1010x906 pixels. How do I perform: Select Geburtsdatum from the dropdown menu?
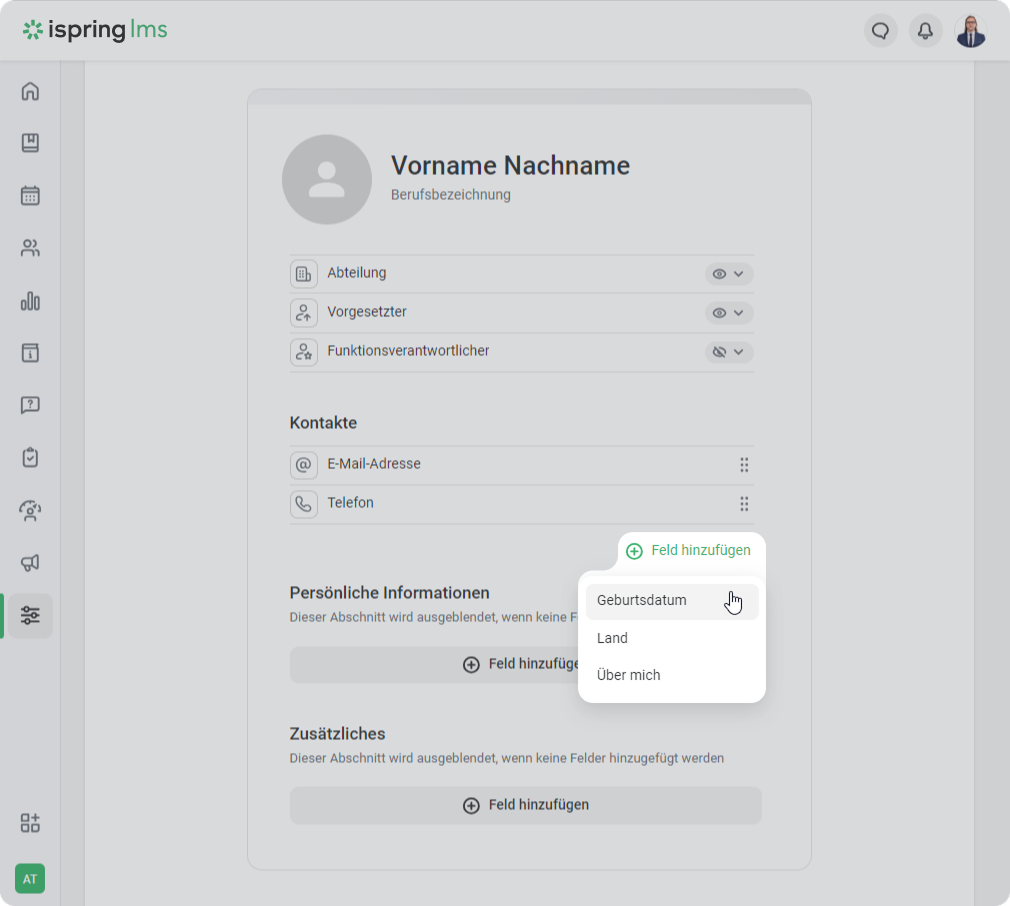[642, 601]
